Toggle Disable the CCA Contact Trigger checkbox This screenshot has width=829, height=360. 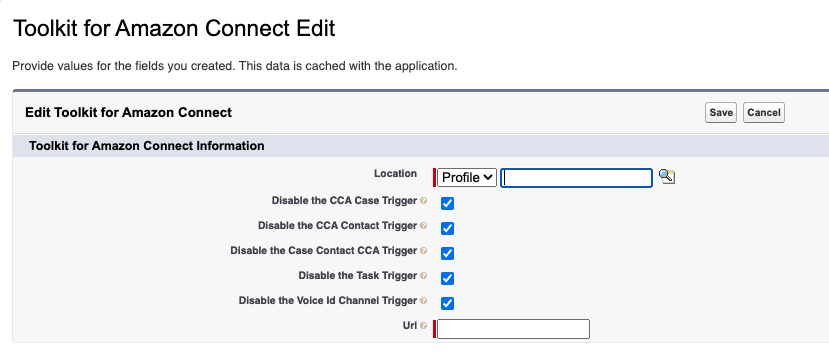click(x=447, y=228)
